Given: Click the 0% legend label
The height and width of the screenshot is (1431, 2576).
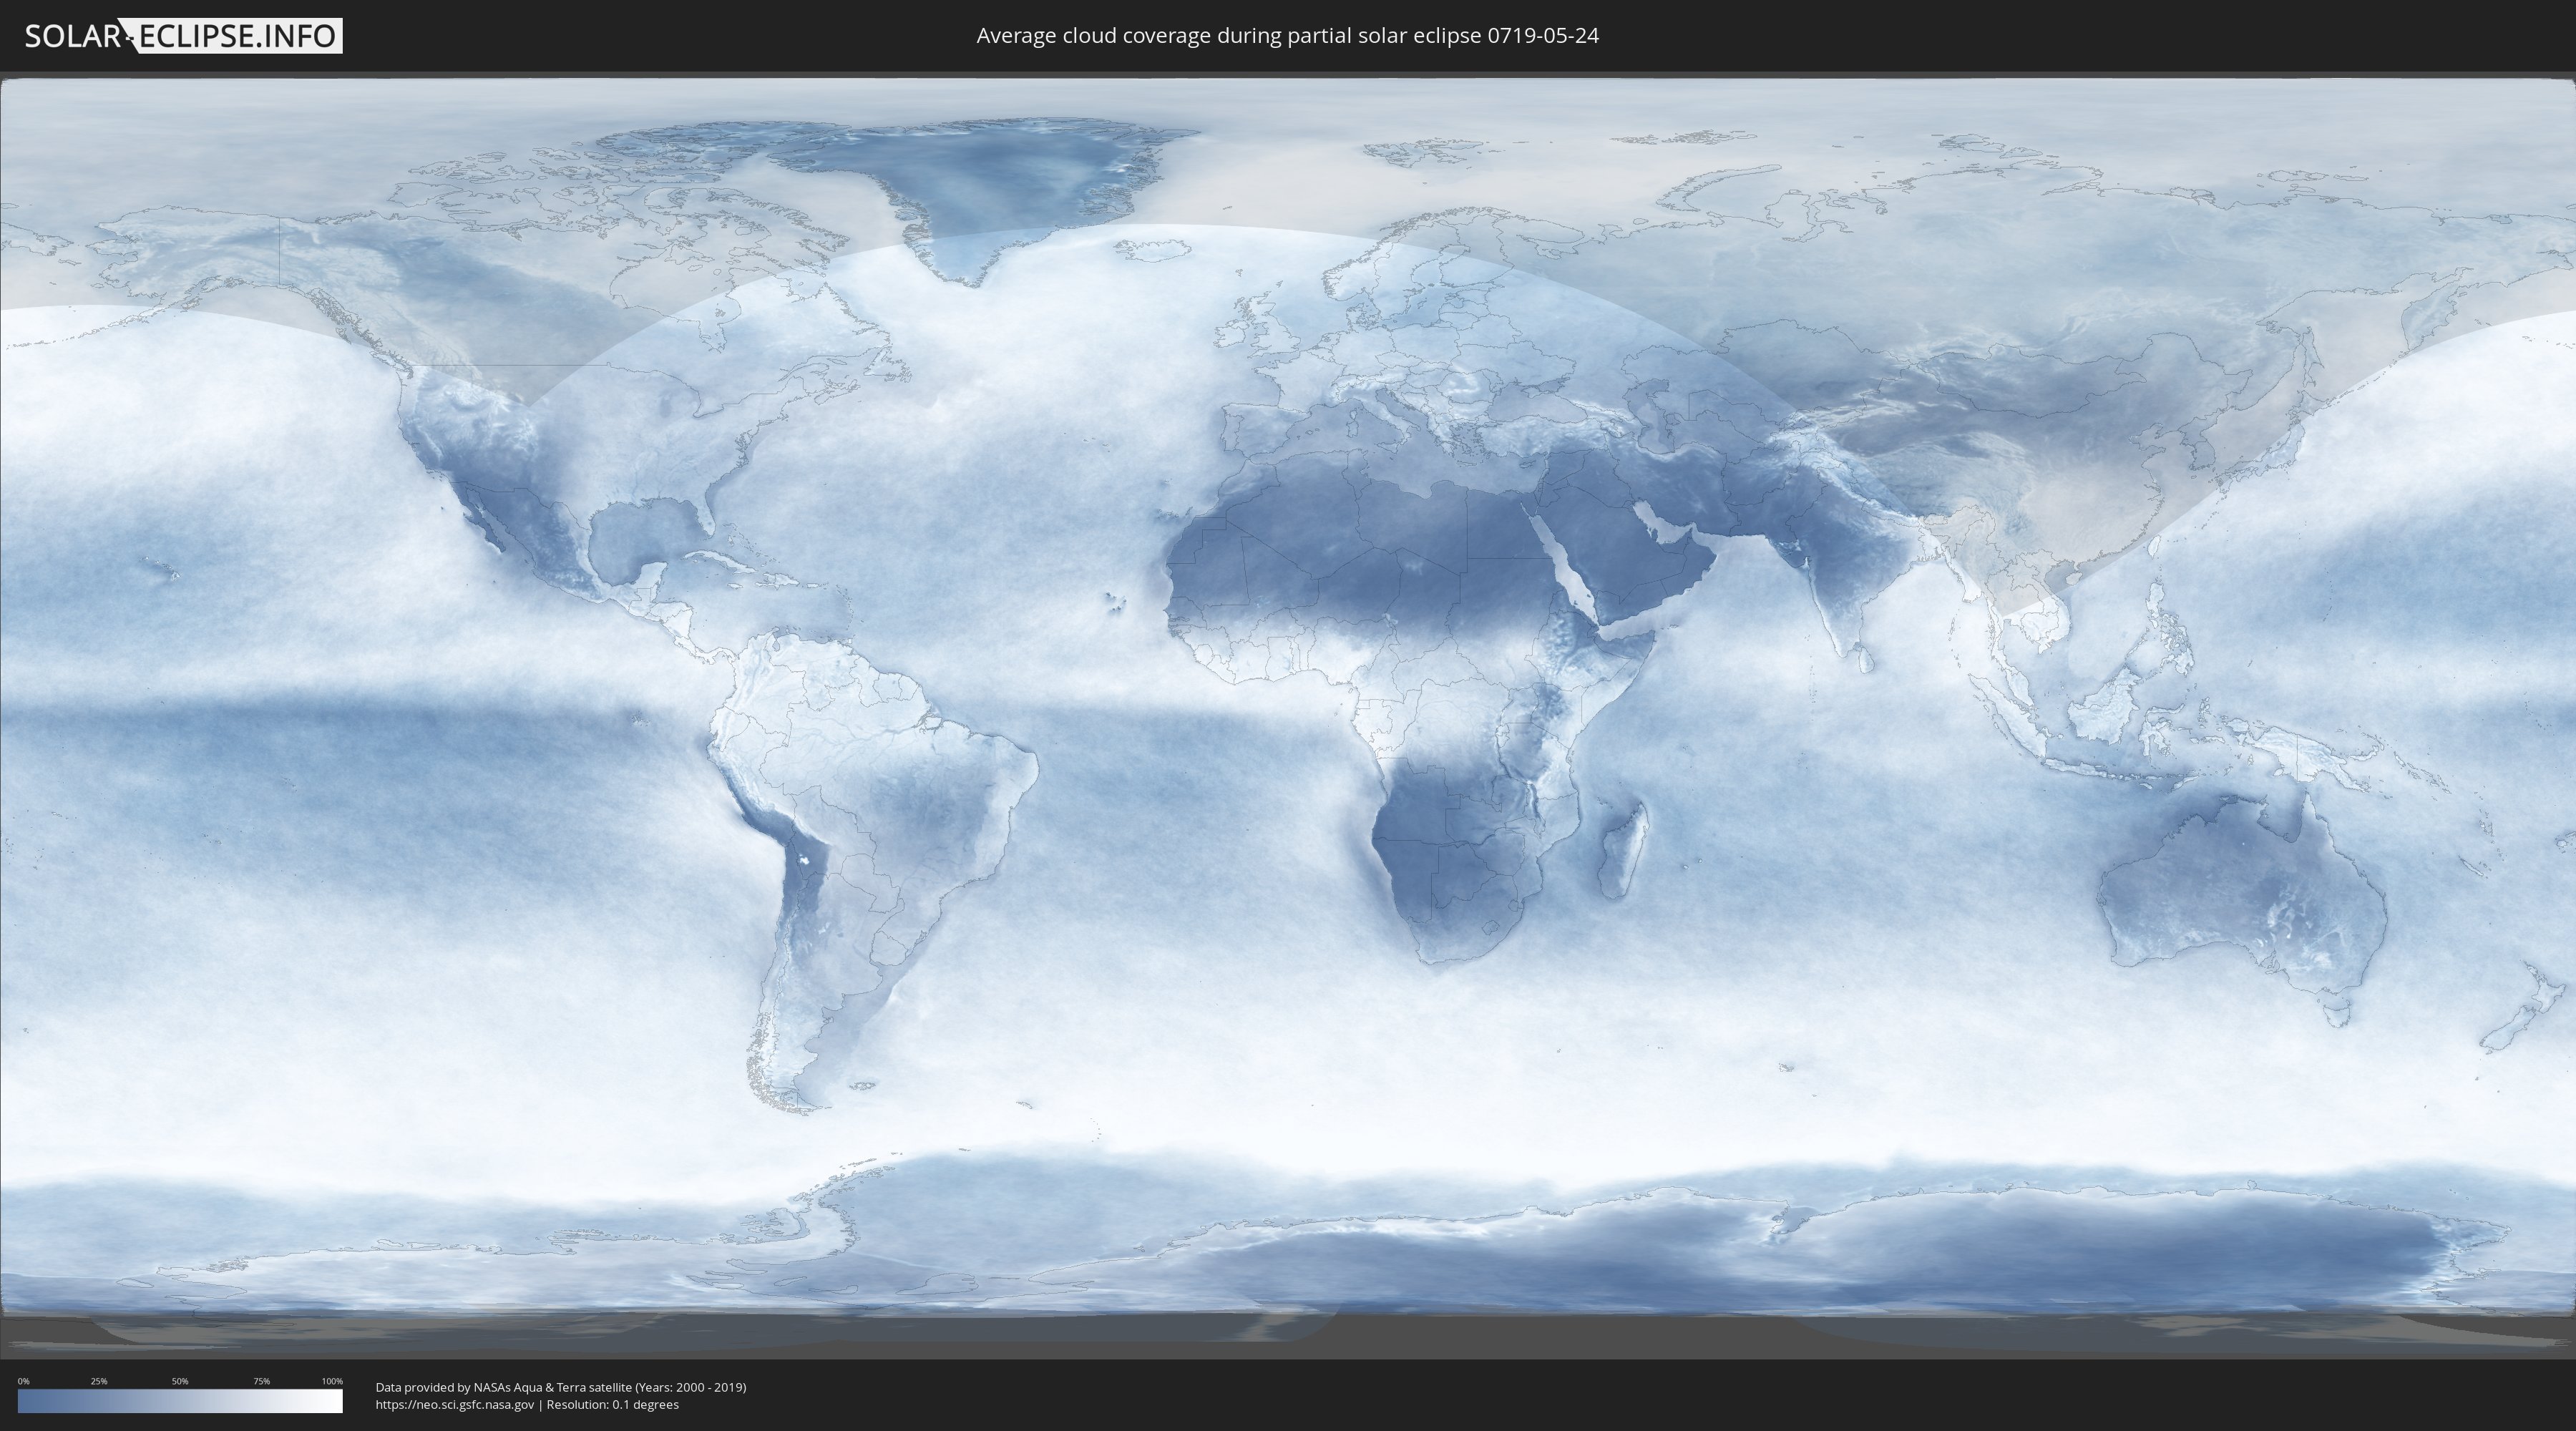Looking at the screenshot, I should [x=23, y=1381].
